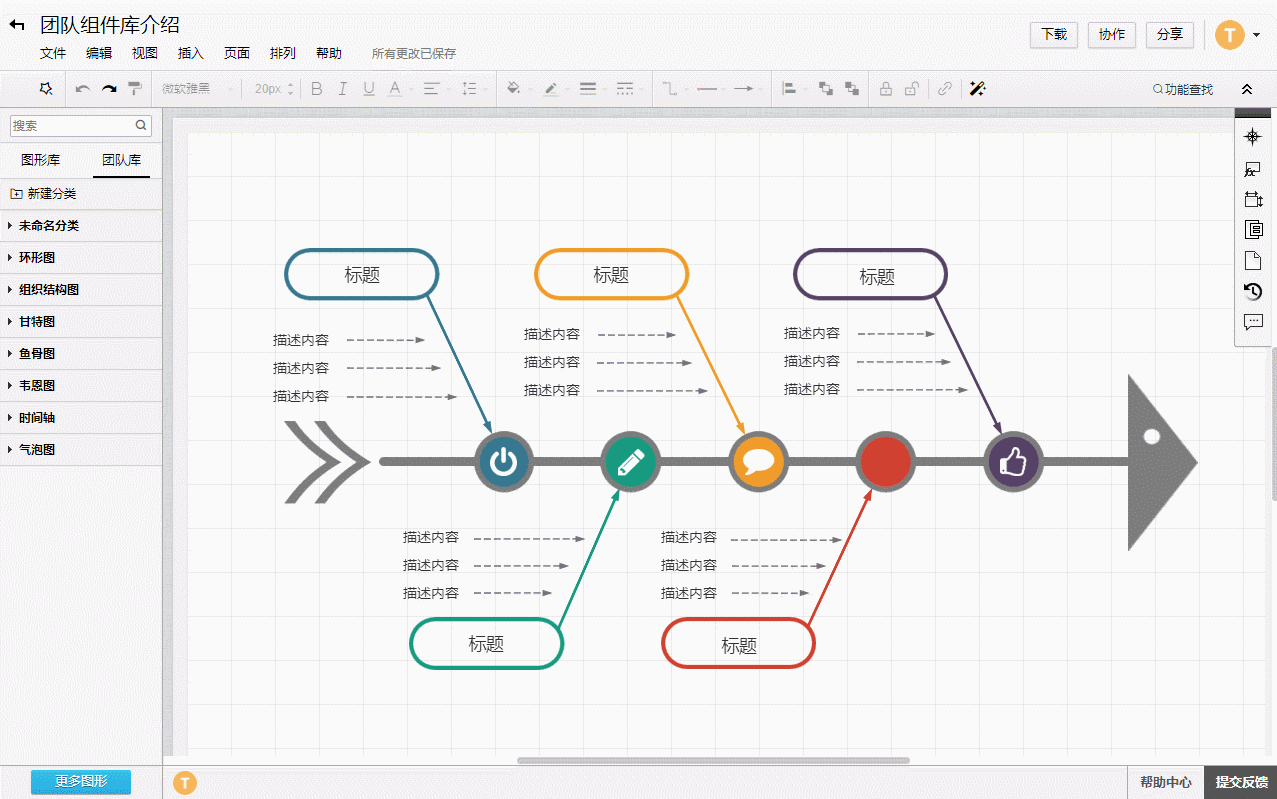The width and height of the screenshot is (1277, 799).
Task: Open the graphic style panel icon
Action: 1253,169
